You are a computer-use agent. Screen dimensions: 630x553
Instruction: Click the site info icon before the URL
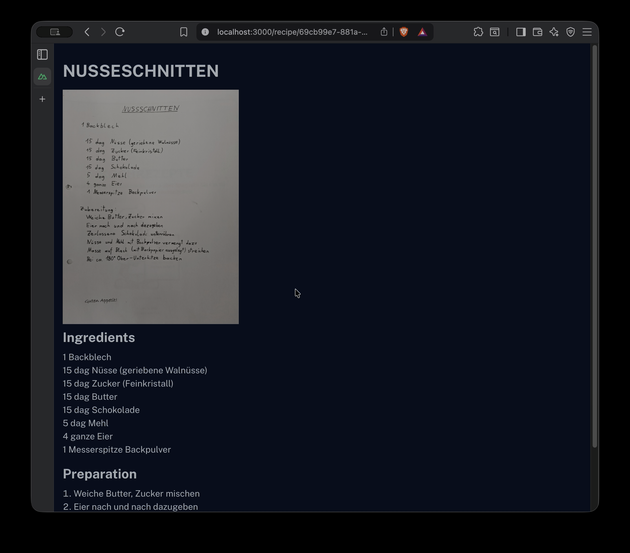(x=205, y=32)
